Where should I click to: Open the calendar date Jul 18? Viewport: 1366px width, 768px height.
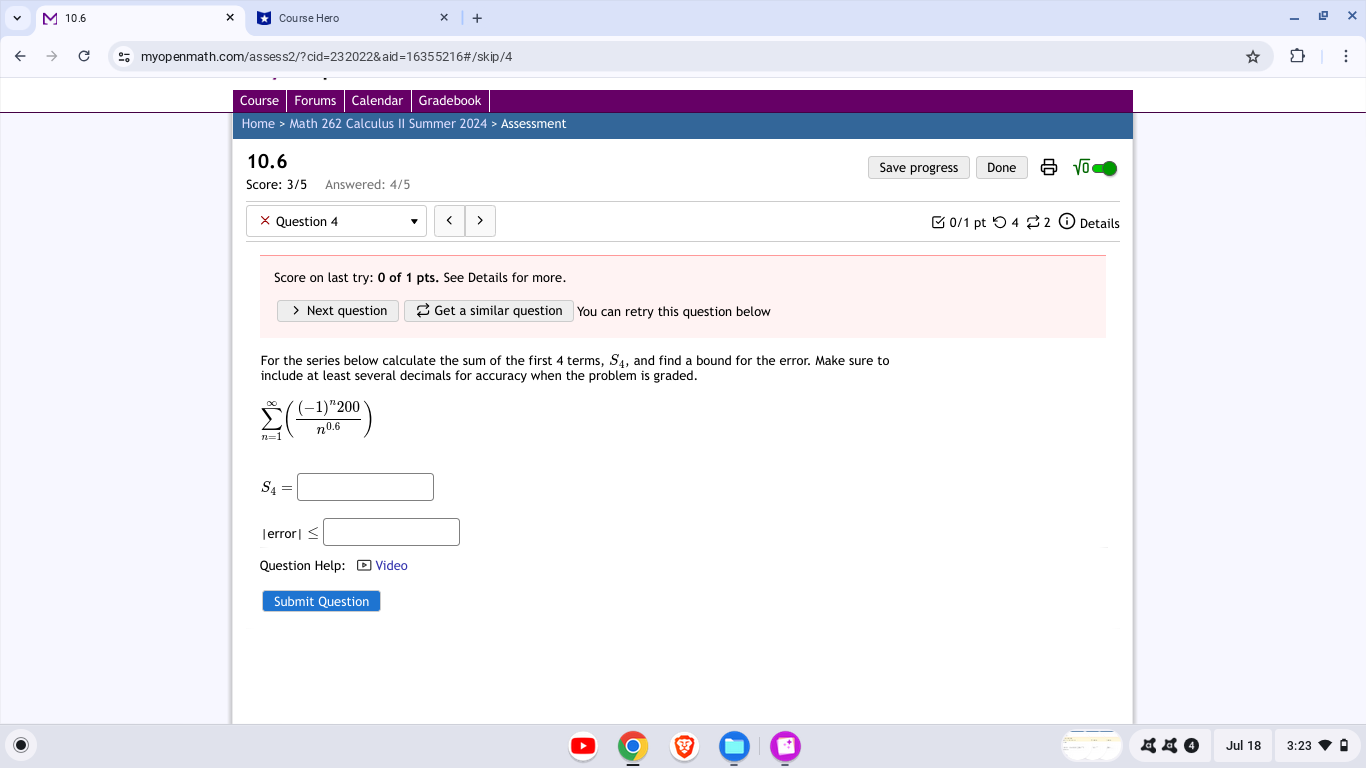tap(1243, 745)
